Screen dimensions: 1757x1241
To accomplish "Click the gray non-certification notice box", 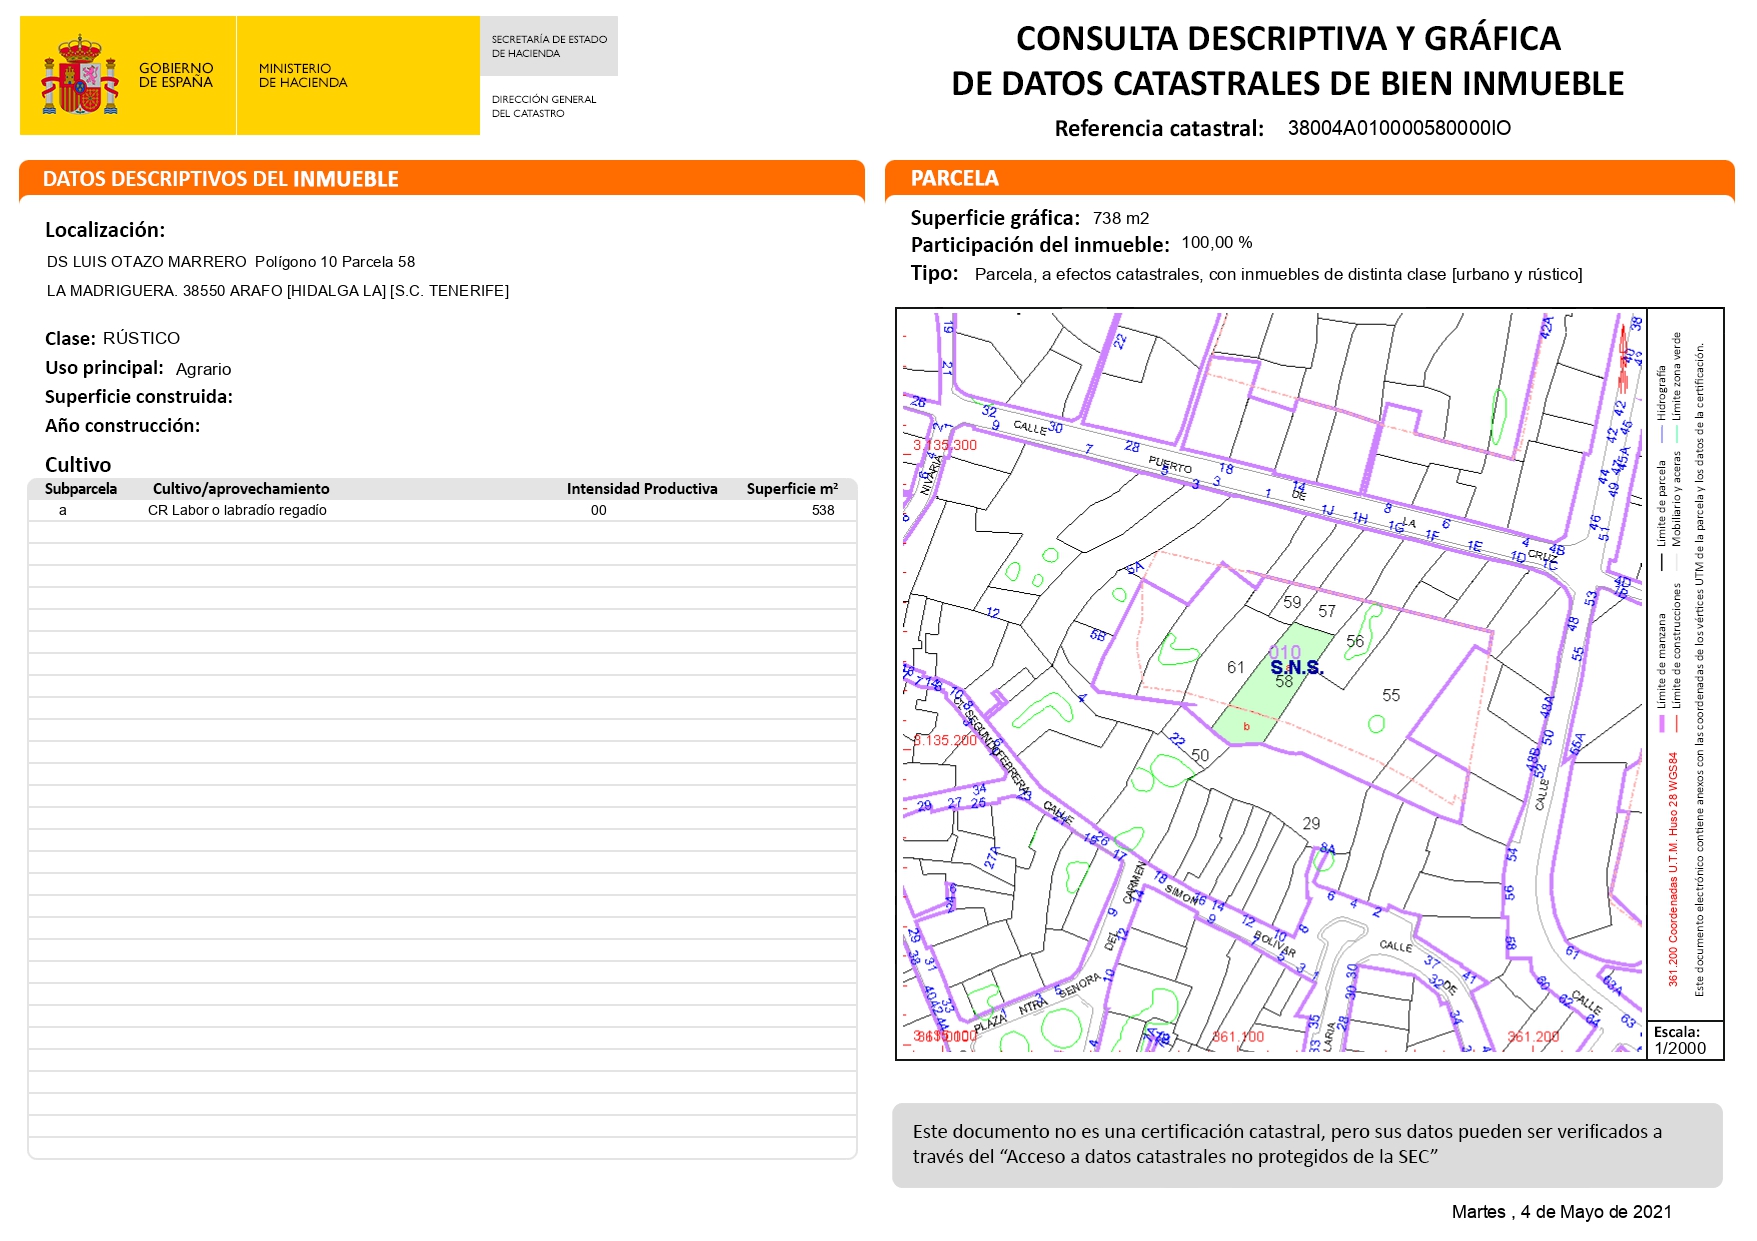I will (1306, 1145).
